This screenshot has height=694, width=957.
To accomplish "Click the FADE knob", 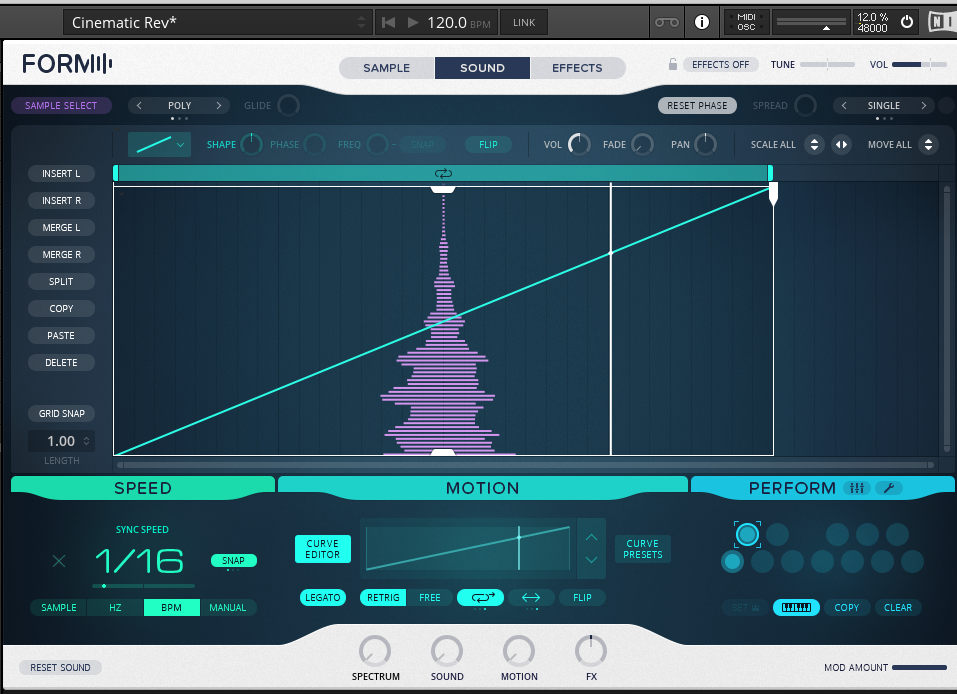I will pos(642,145).
